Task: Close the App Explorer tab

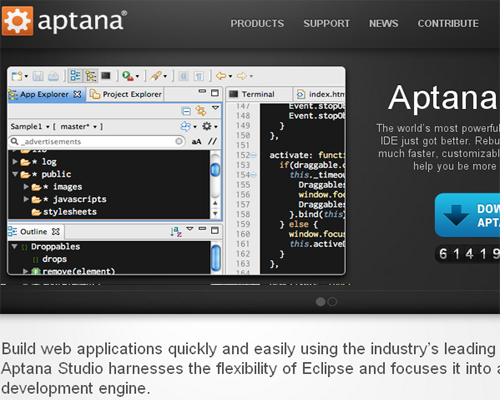Action: tap(77, 95)
